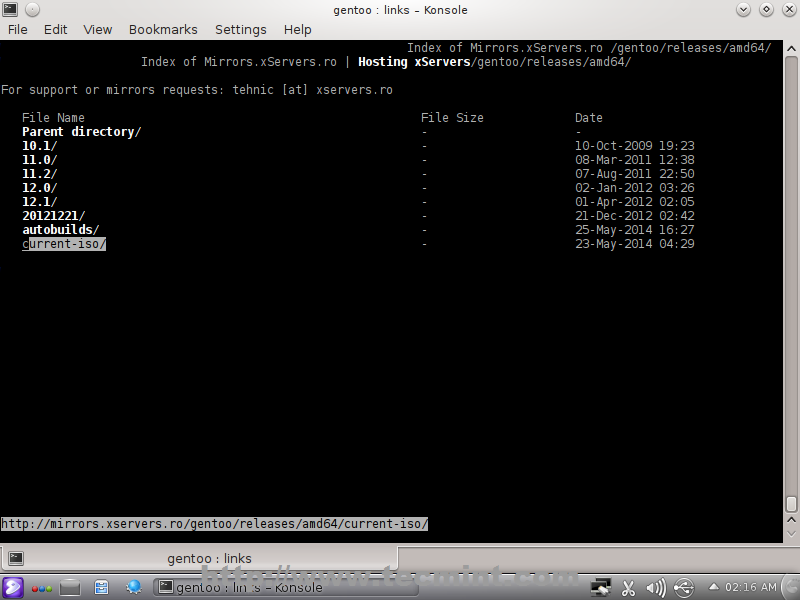
Task: Open the 12.1/ release directory
Action: 39,201
